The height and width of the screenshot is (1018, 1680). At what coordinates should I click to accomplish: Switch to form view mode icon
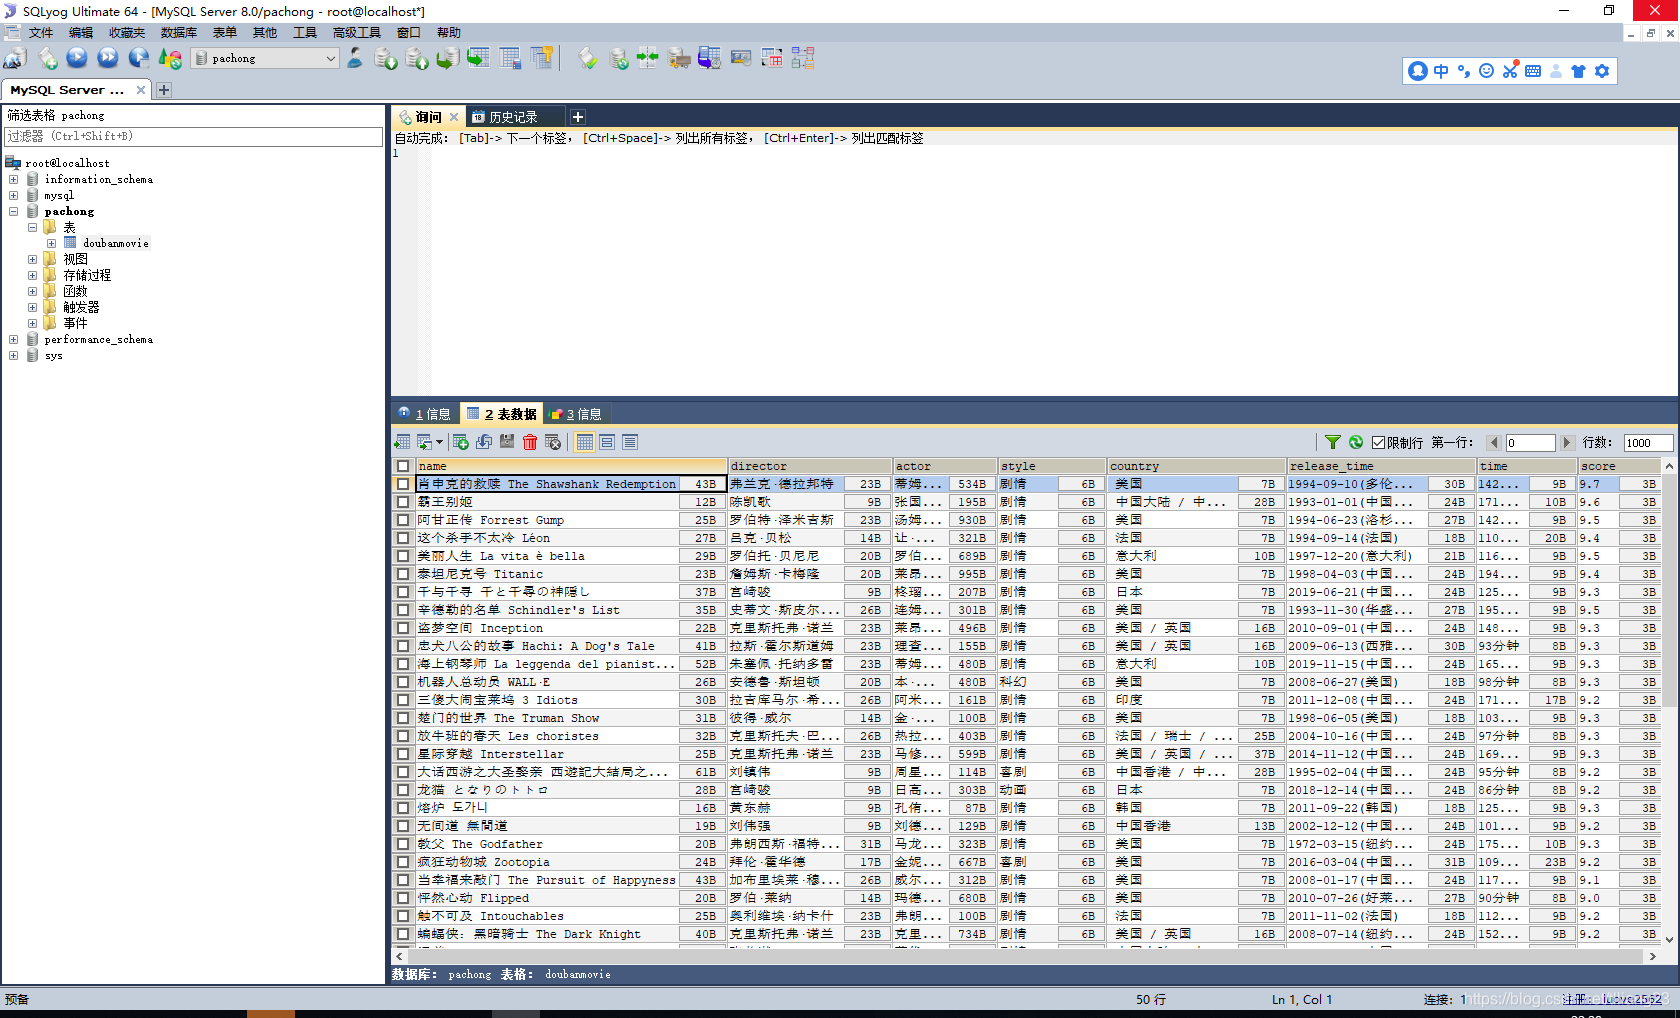tap(607, 442)
